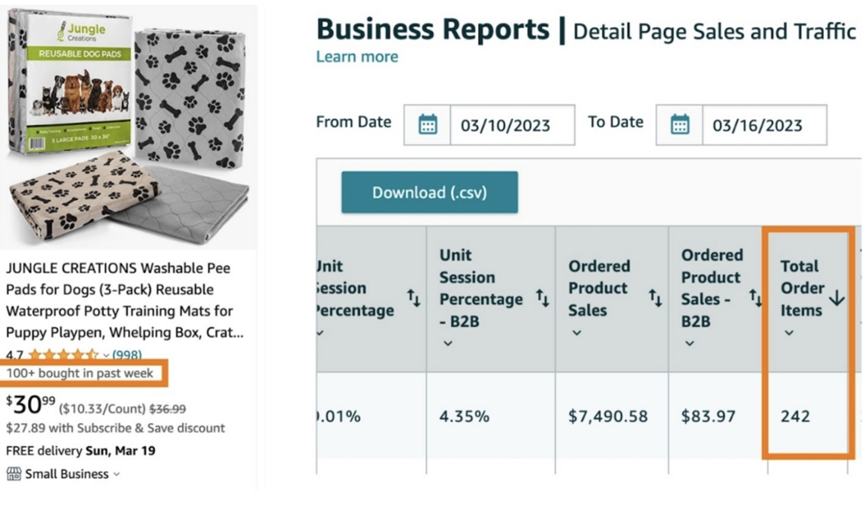Expand chevron under Unit Session Percentage header
This screenshot has width=865, height=515.
click(321, 332)
